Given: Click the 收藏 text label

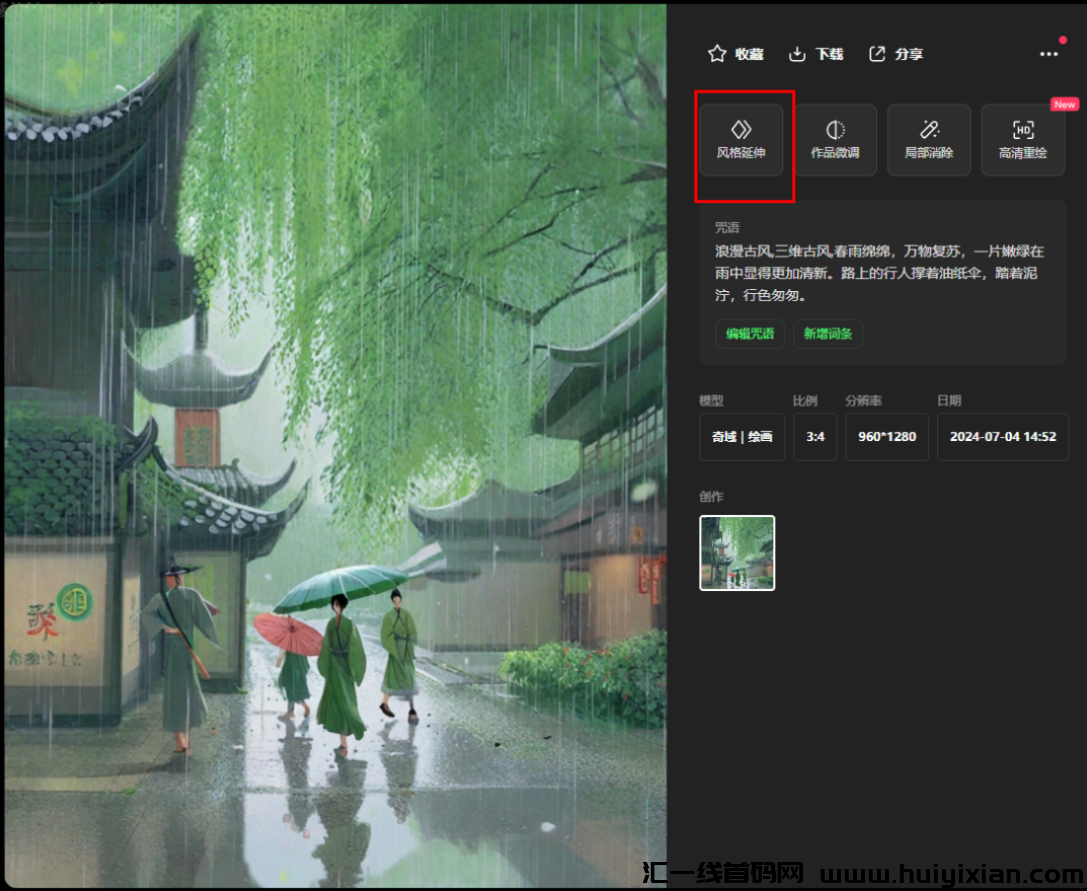Looking at the screenshot, I should [750, 54].
